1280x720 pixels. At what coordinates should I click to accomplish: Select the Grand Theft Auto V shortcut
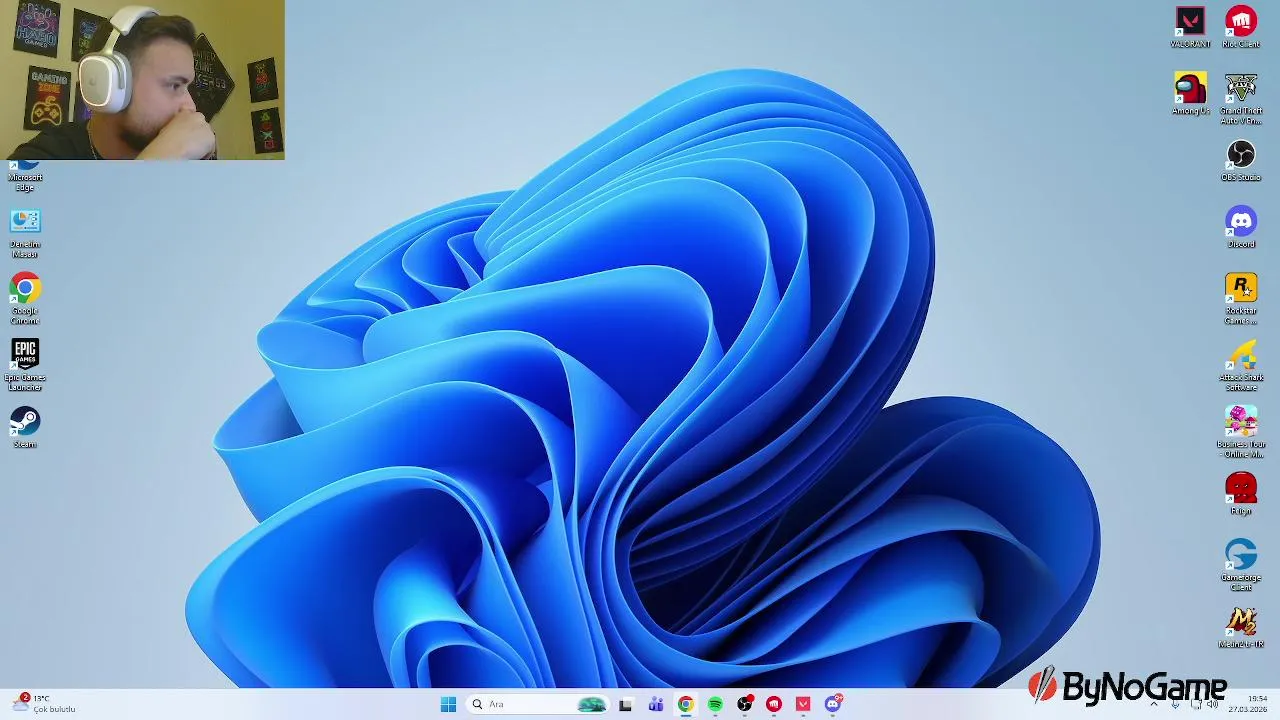tap(1241, 99)
